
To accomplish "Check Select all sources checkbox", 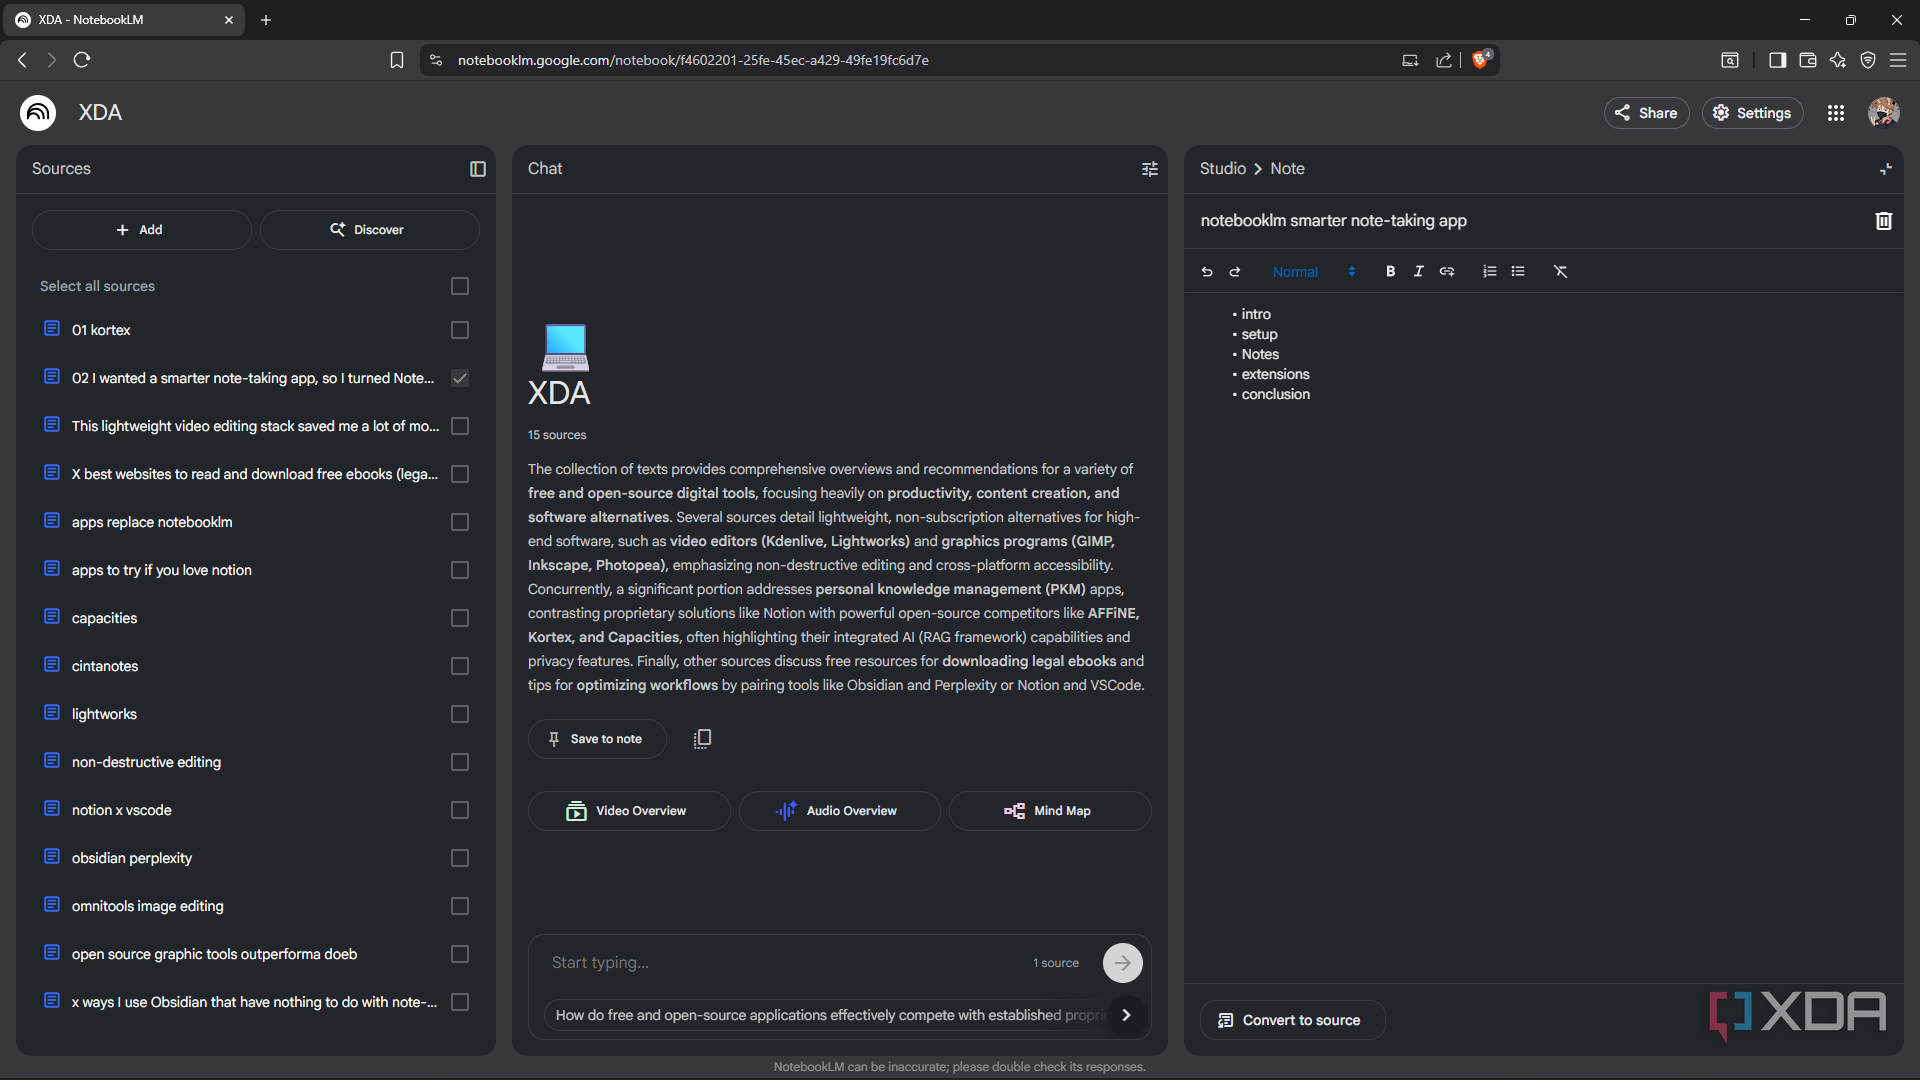I will point(460,286).
